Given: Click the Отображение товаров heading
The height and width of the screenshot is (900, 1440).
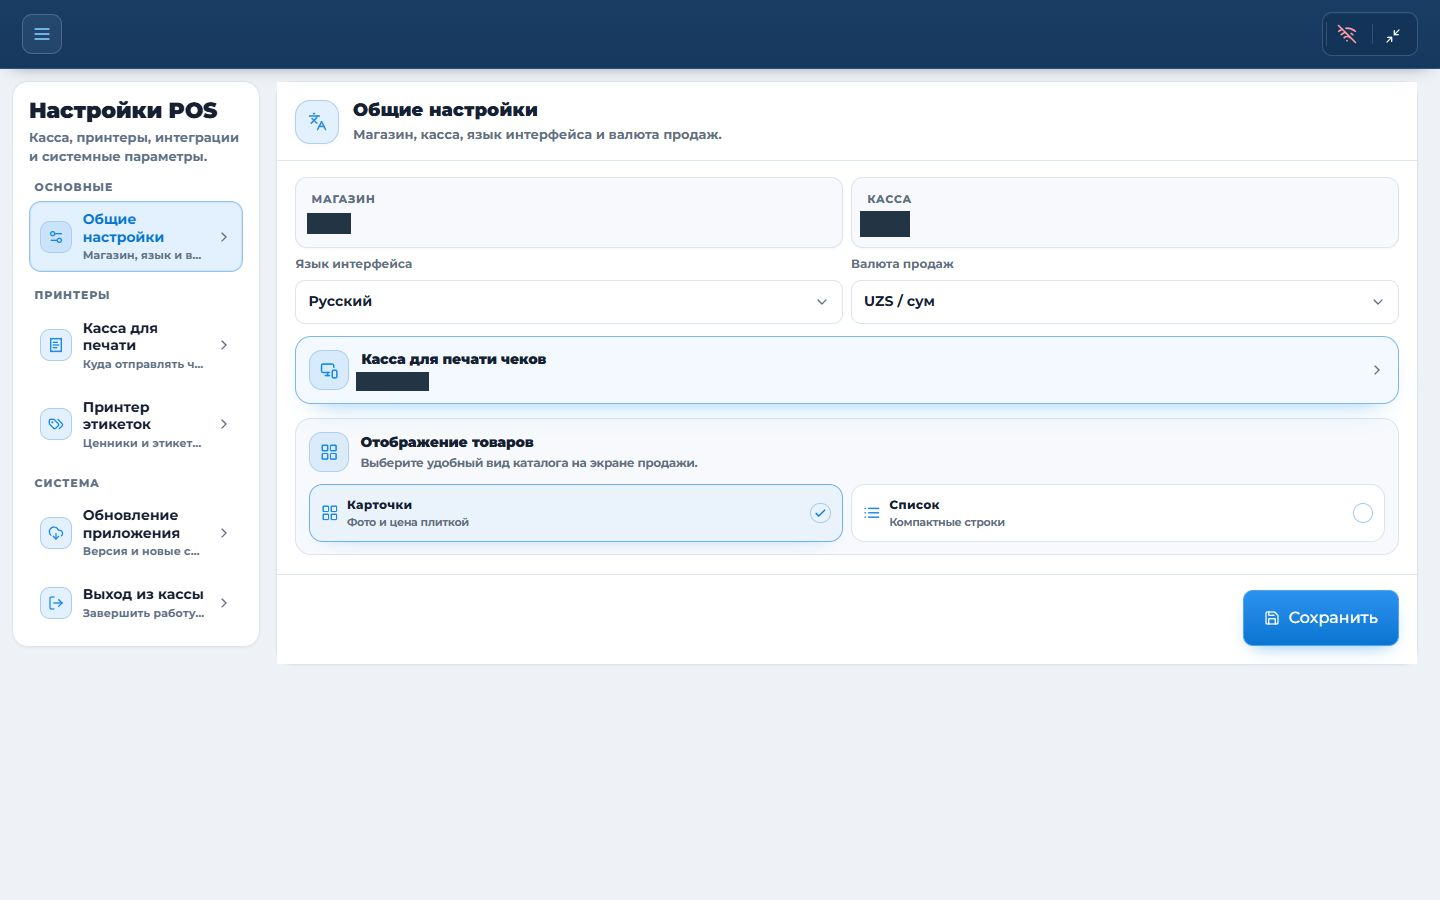Looking at the screenshot, I should pyautogui.click(x=447, y=442).
